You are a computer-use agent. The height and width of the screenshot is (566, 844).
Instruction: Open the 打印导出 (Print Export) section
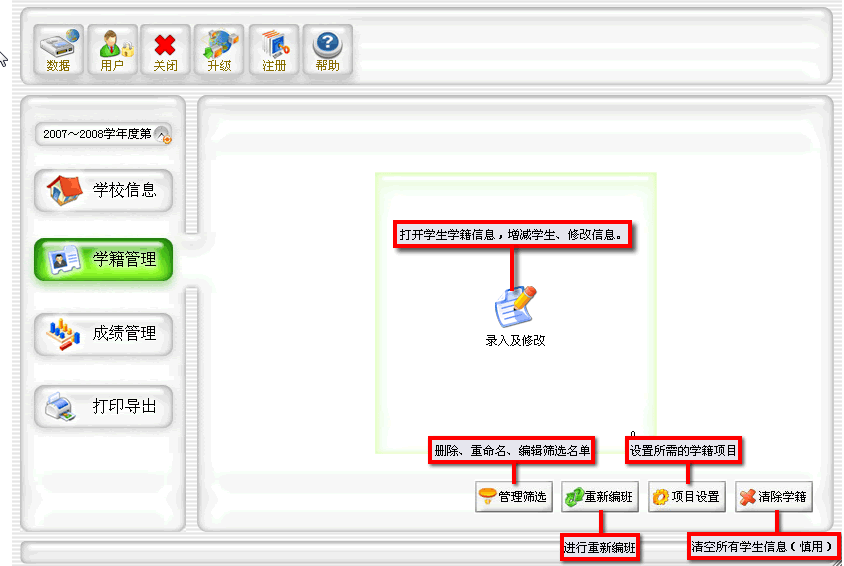click(103, 406)
